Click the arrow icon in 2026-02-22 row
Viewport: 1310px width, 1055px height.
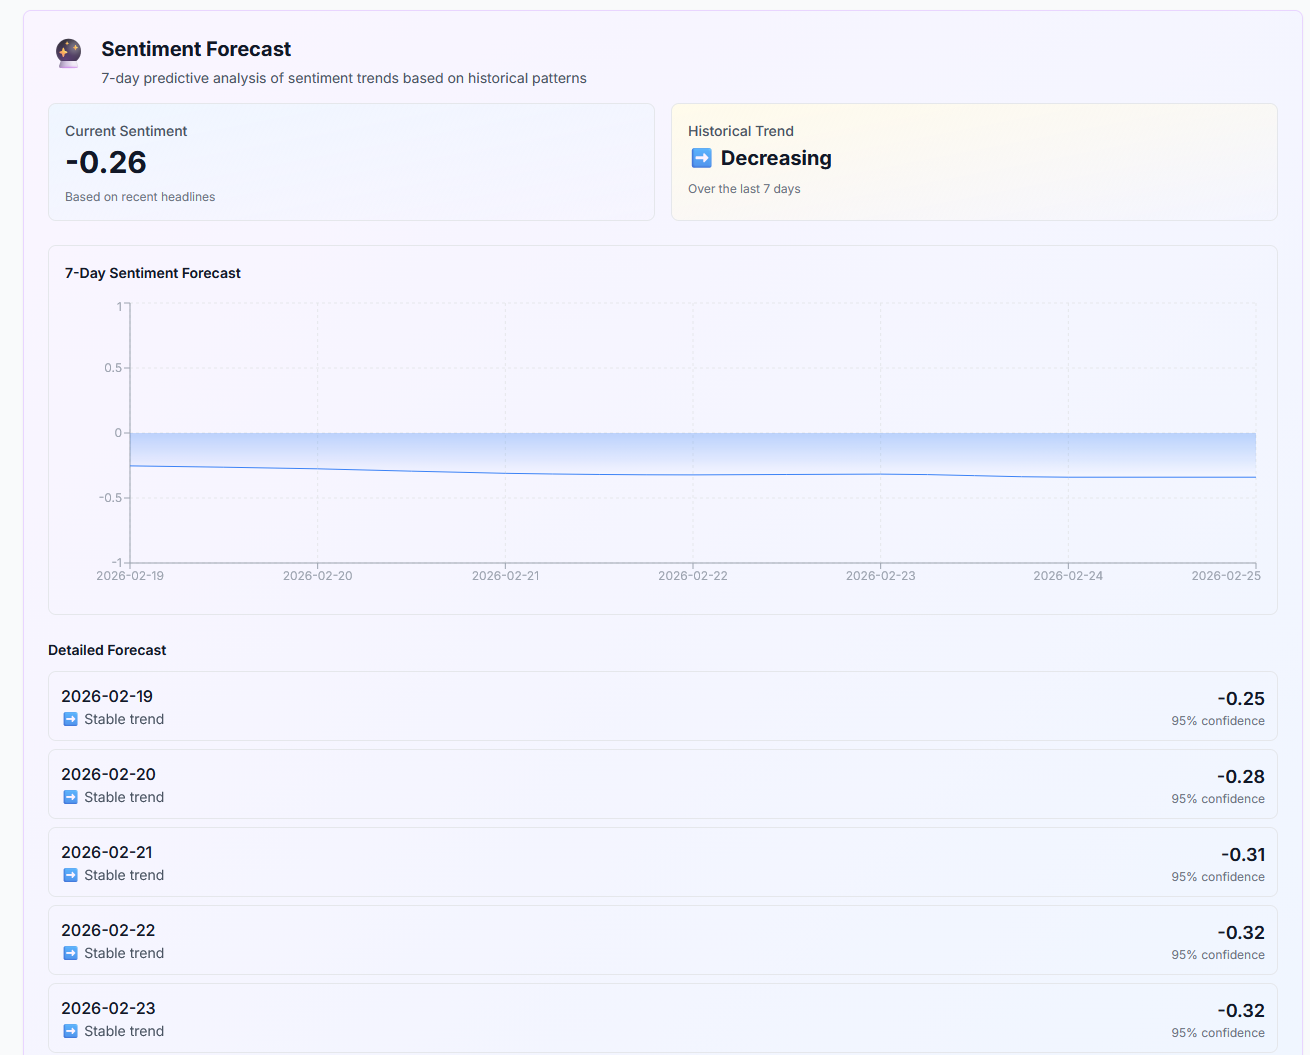[x=70, y=953]
